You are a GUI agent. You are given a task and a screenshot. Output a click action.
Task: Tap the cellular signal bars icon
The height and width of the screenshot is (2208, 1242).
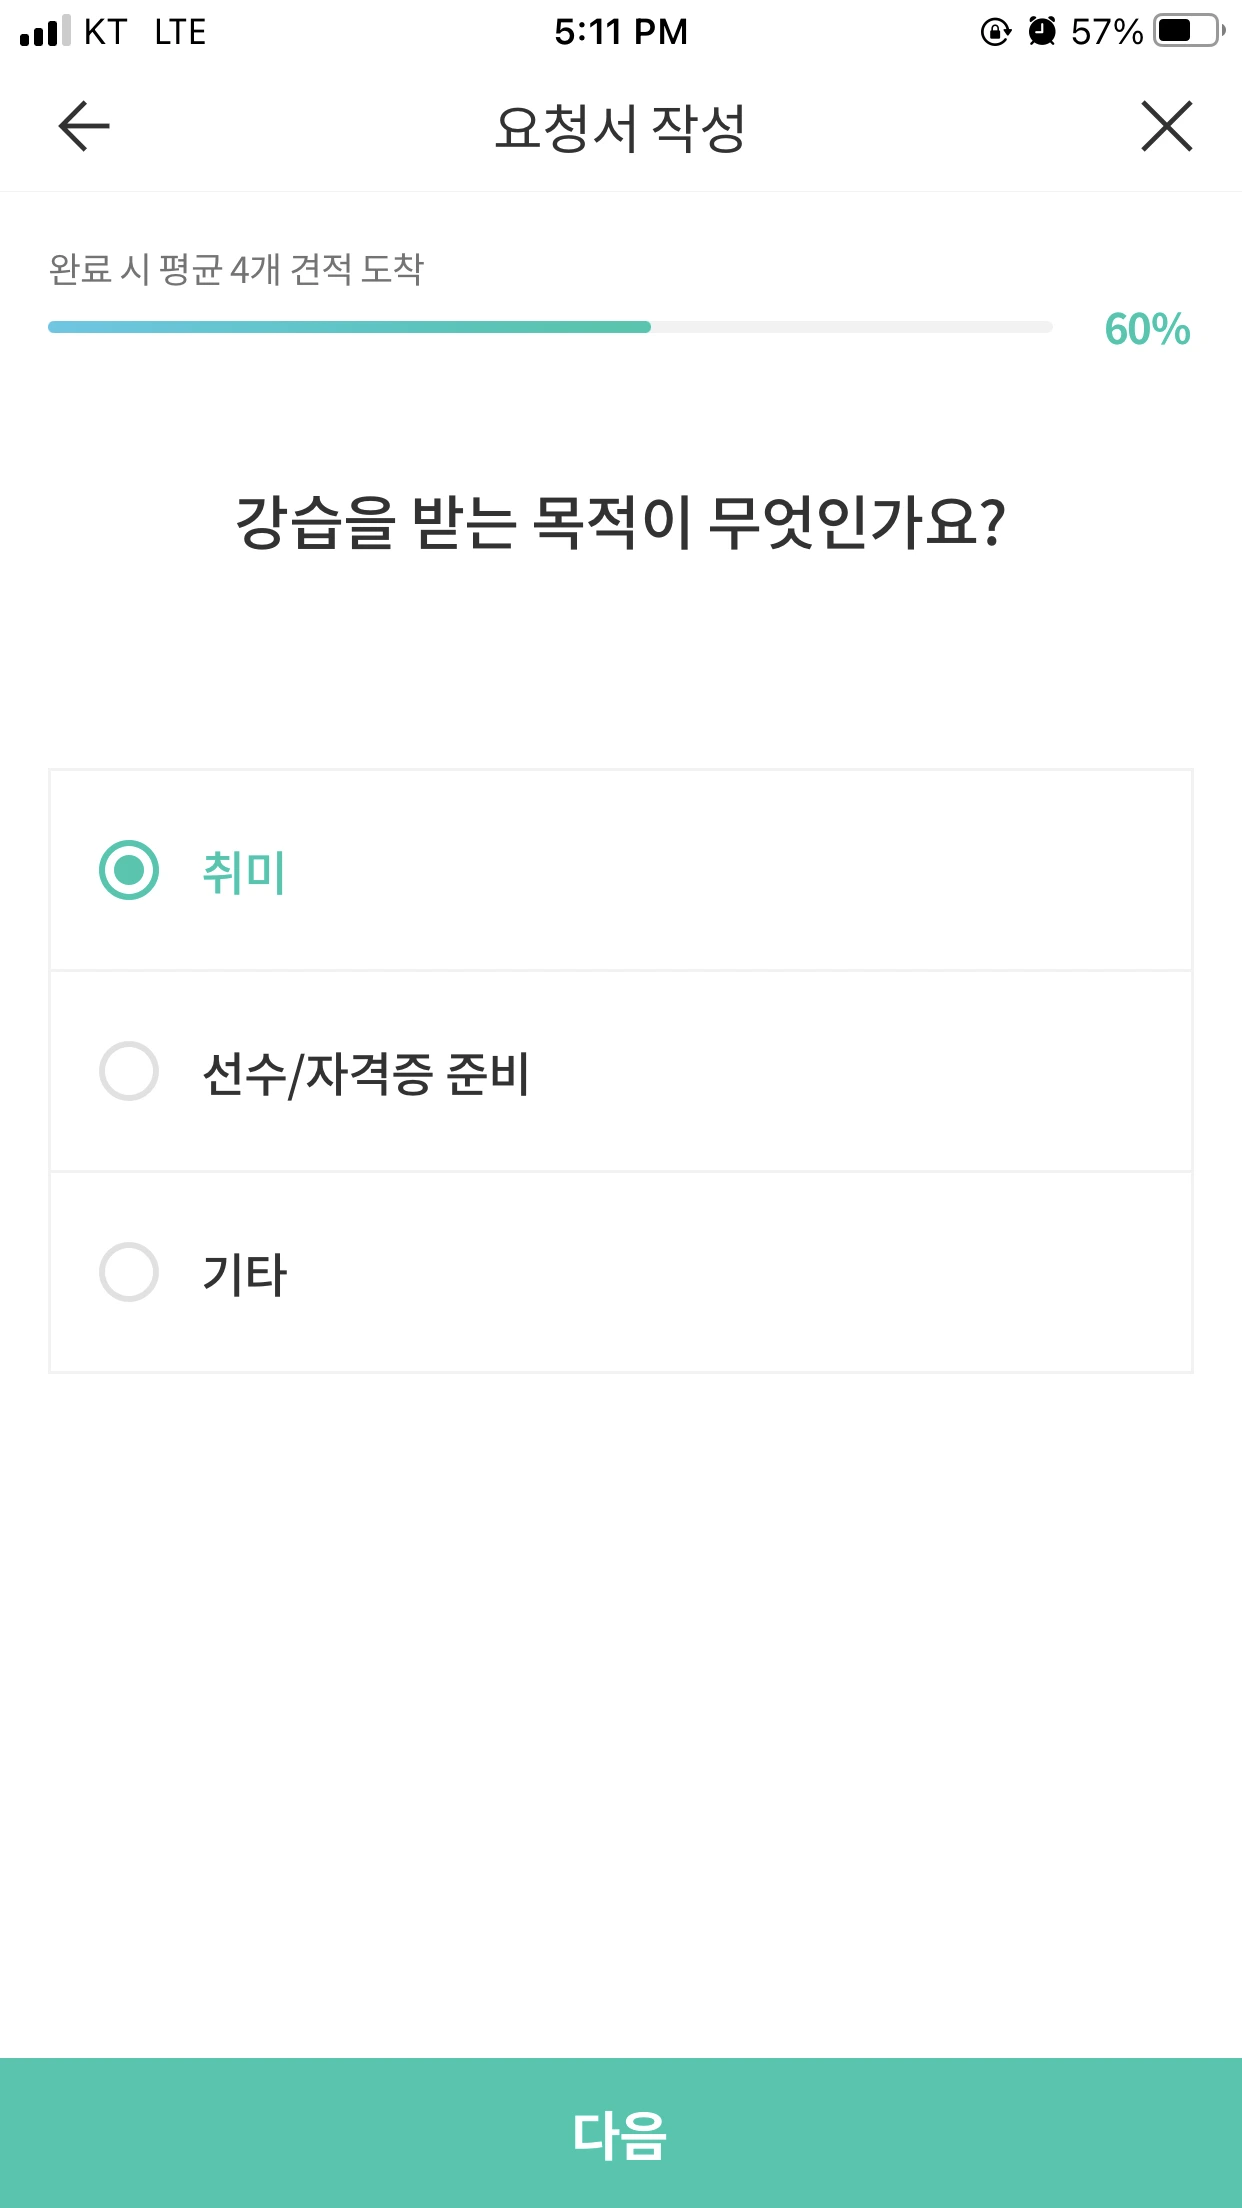(x=45, y=31)
